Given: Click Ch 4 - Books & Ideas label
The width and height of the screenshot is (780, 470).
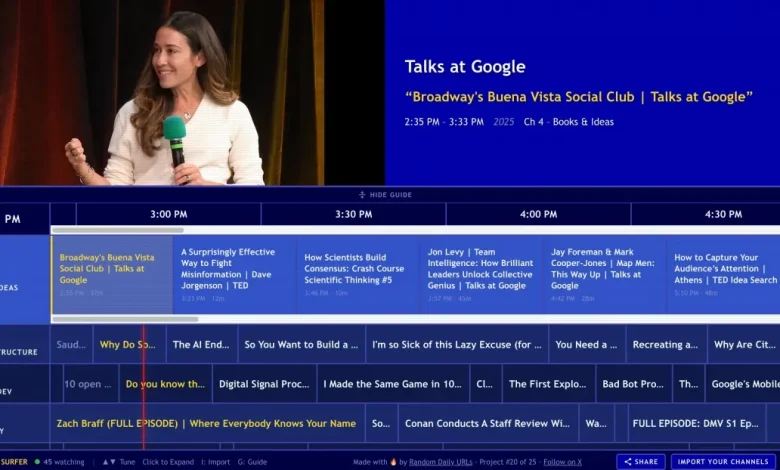Looking at the screenshot, I should [569, 122].
